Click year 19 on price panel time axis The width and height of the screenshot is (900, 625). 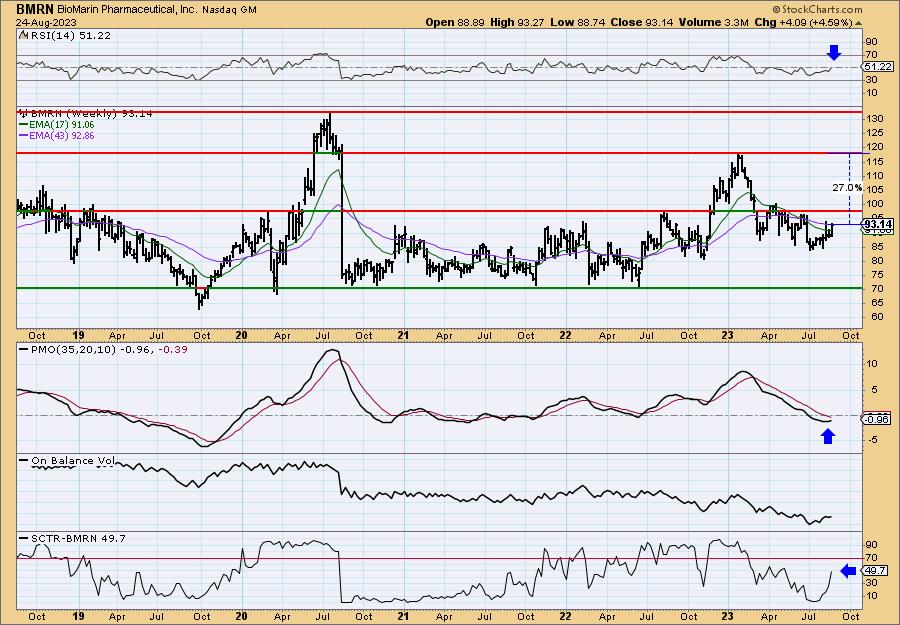79,335
